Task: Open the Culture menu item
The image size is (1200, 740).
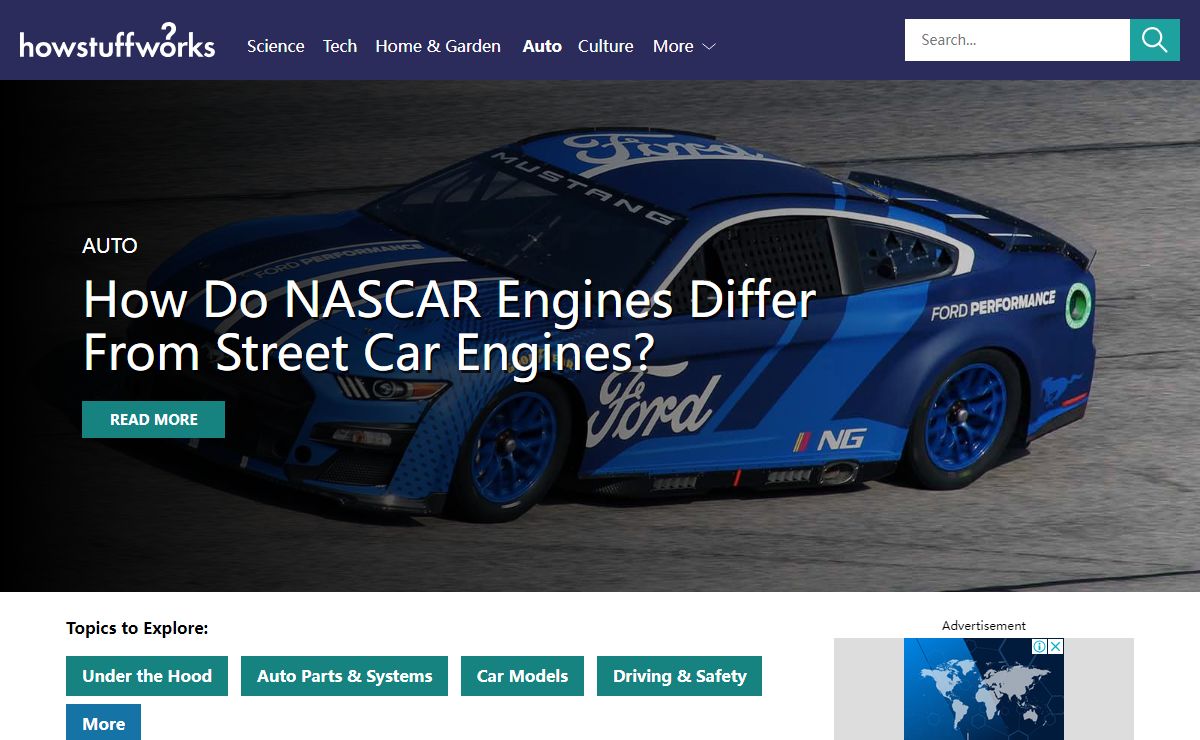Action: [x=606, y=46]
